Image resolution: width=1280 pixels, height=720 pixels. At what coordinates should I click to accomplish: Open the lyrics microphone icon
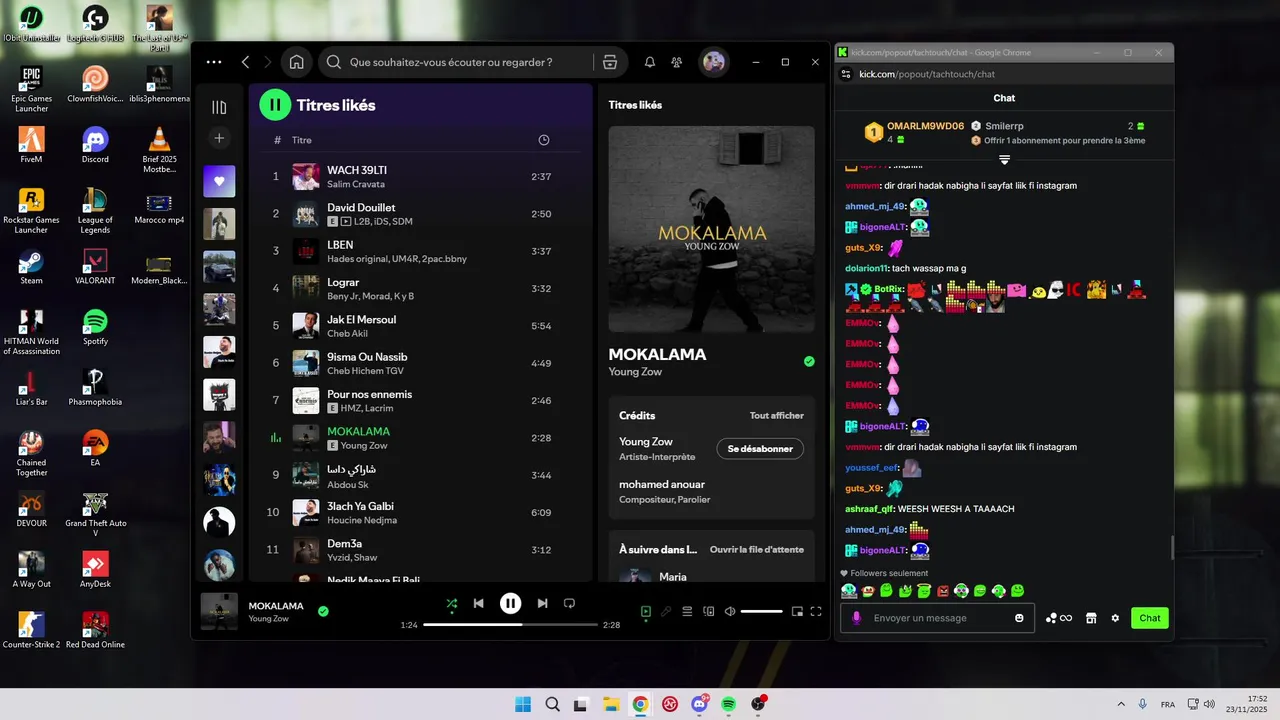666,611
